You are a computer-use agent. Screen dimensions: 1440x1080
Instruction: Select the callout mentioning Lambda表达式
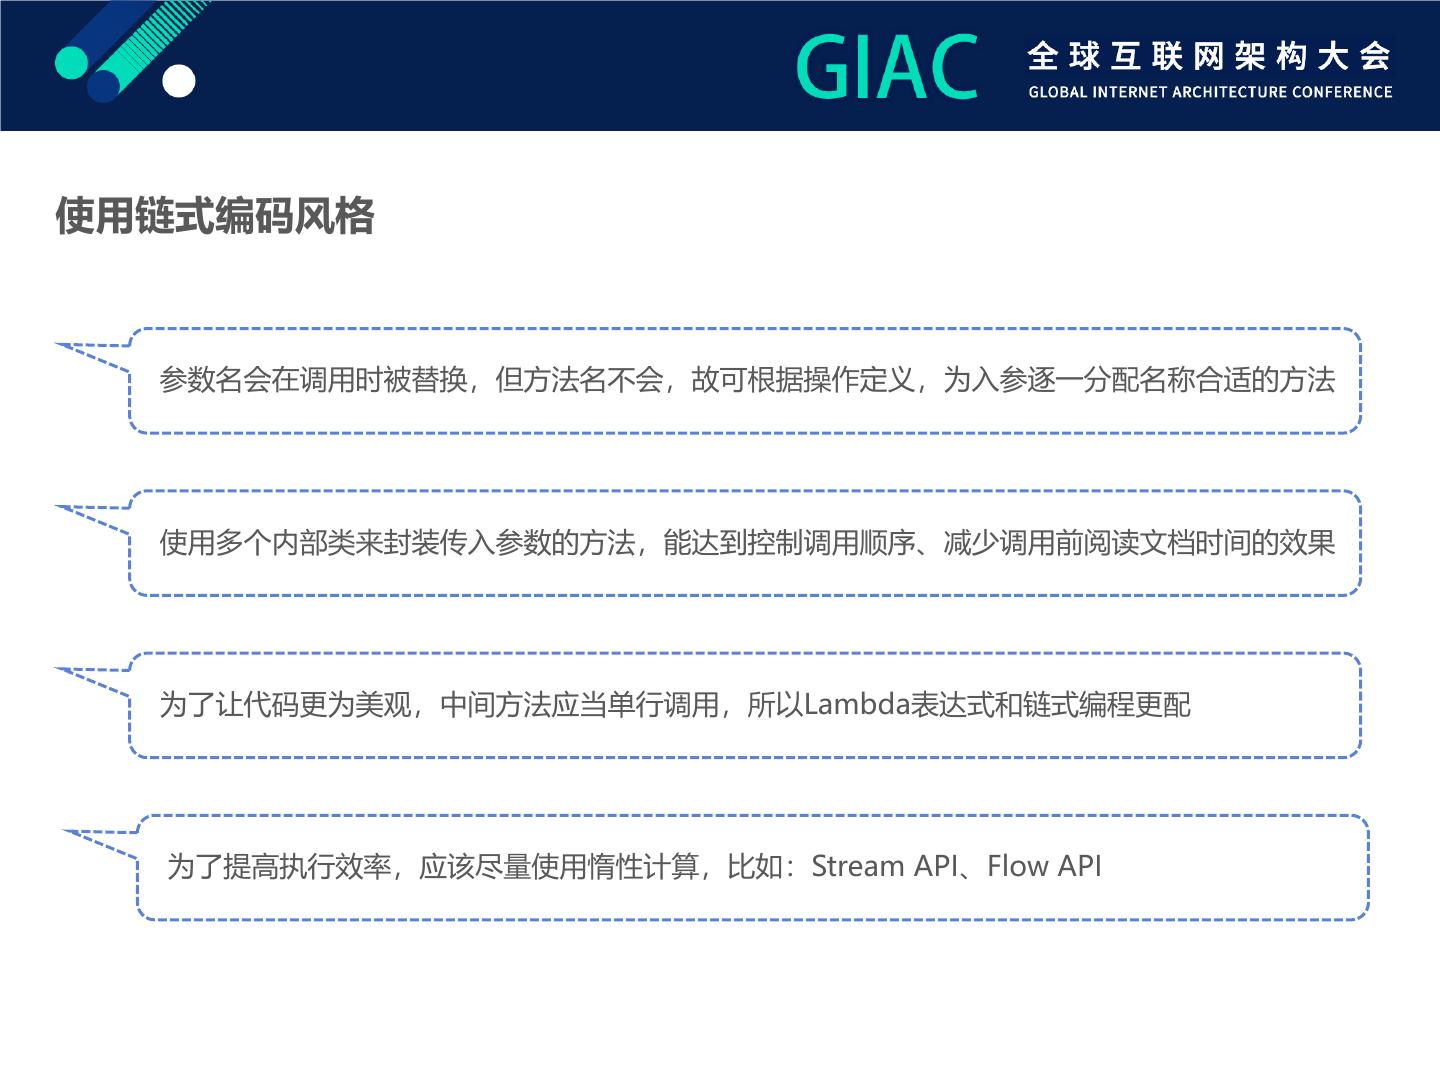[x=745, y=705]
